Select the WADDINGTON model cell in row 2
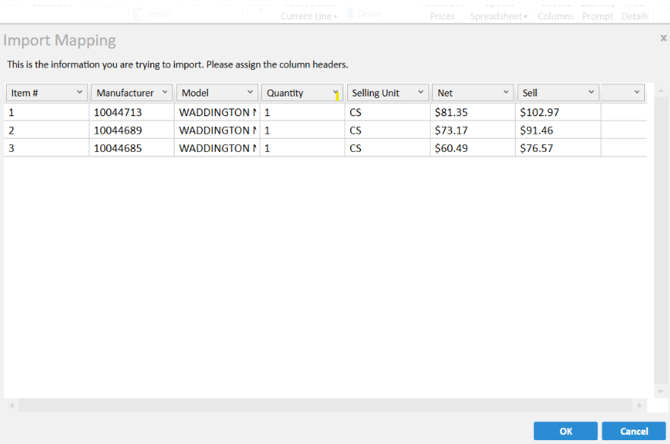The height and width of the screenshot is (444, 670). coord(217,130)
